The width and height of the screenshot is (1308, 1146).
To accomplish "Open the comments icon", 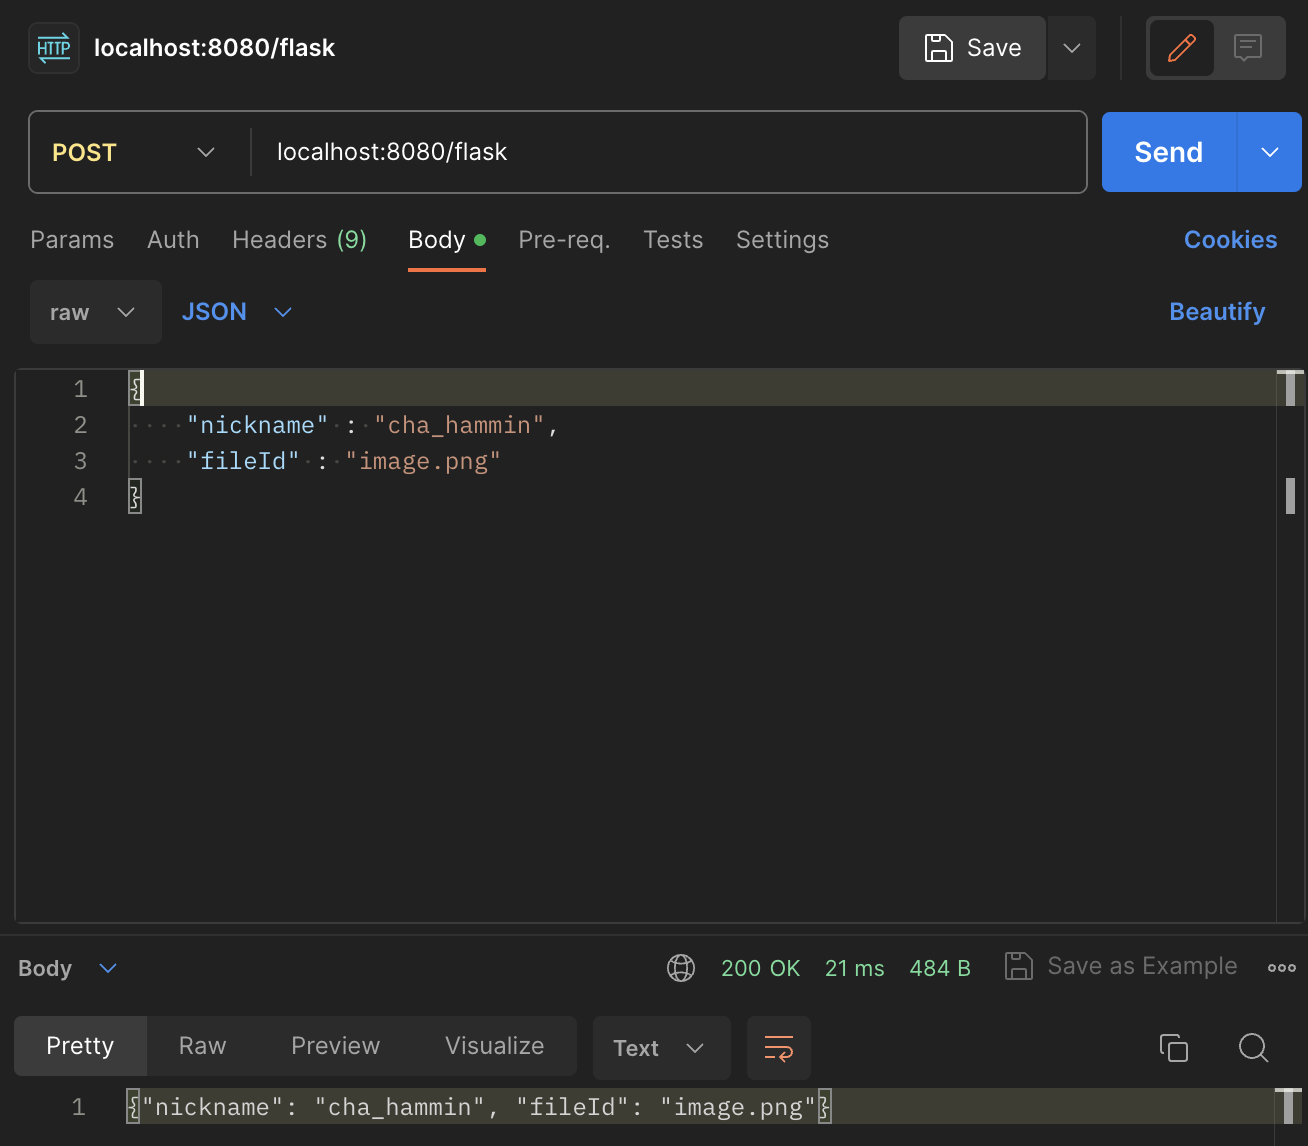I will click(1248, 48).
